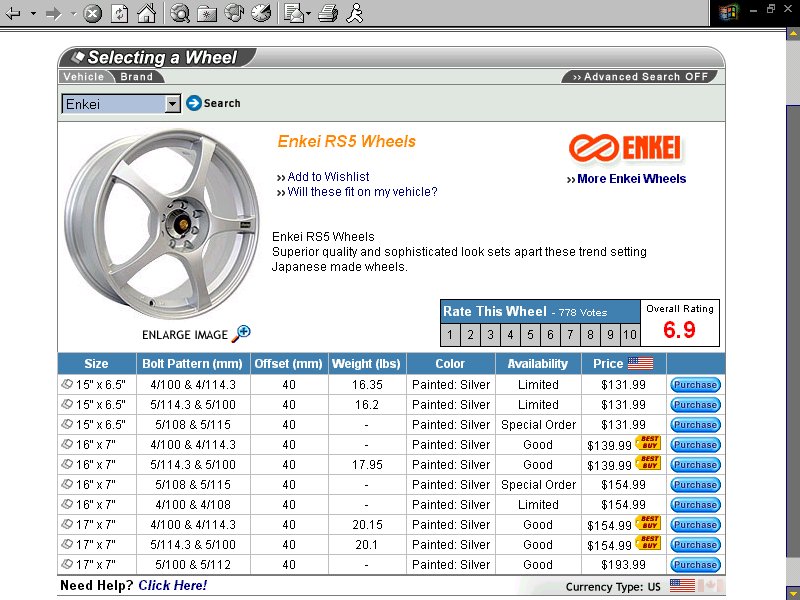Open the History clock icon
The width and height of the screenshot is (800, 600).
(261, 13)
